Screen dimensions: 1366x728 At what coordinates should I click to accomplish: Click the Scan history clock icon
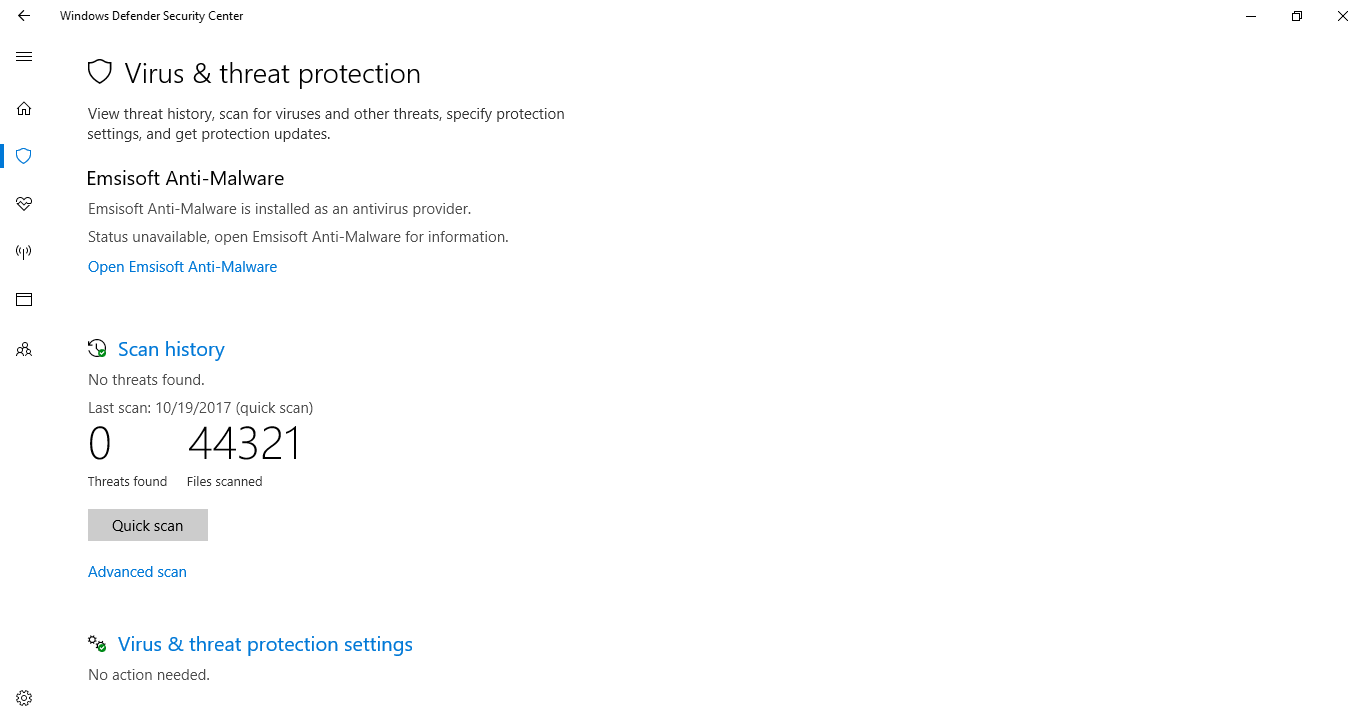click(x=97, y=349)
